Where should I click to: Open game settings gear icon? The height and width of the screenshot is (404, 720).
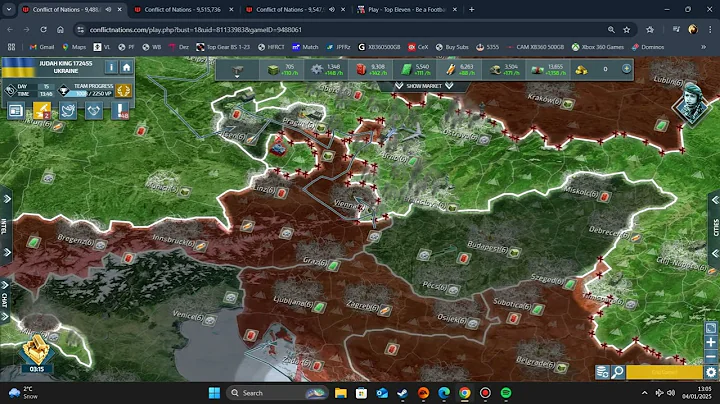pos(711,372)
